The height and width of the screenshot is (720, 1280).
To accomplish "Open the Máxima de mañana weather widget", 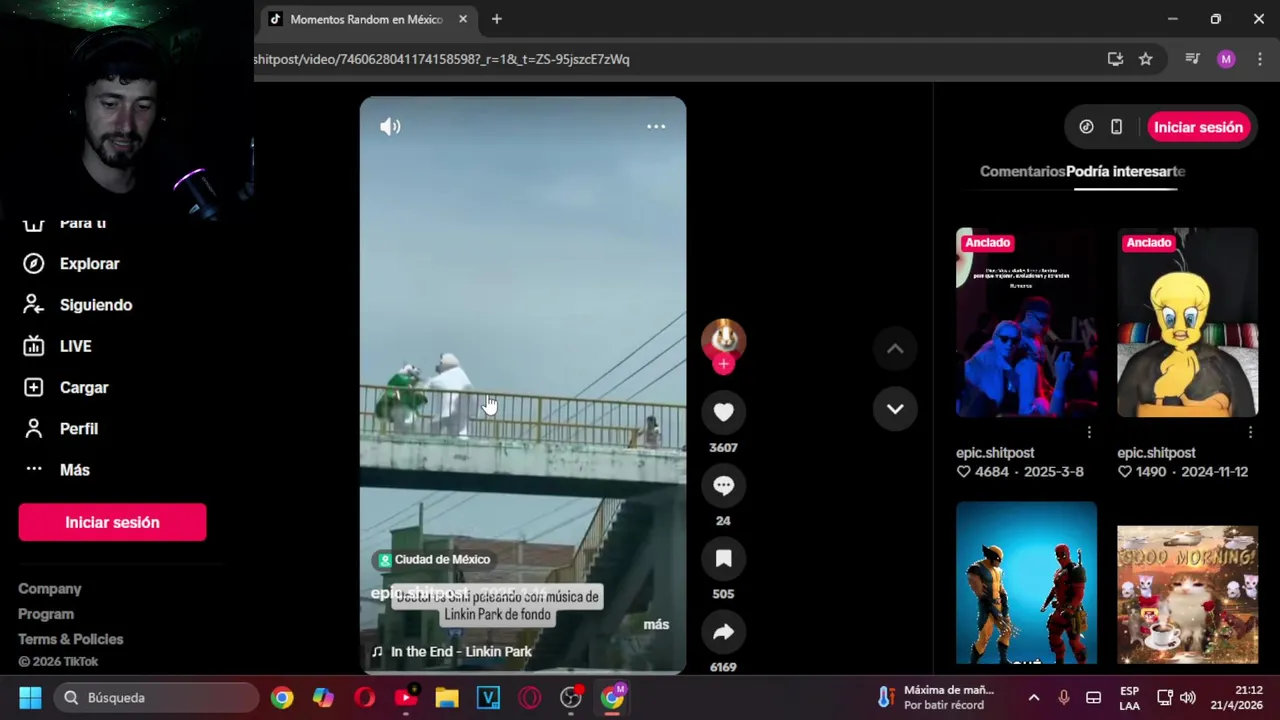I will pyautogui.click(x=935, y=698).
